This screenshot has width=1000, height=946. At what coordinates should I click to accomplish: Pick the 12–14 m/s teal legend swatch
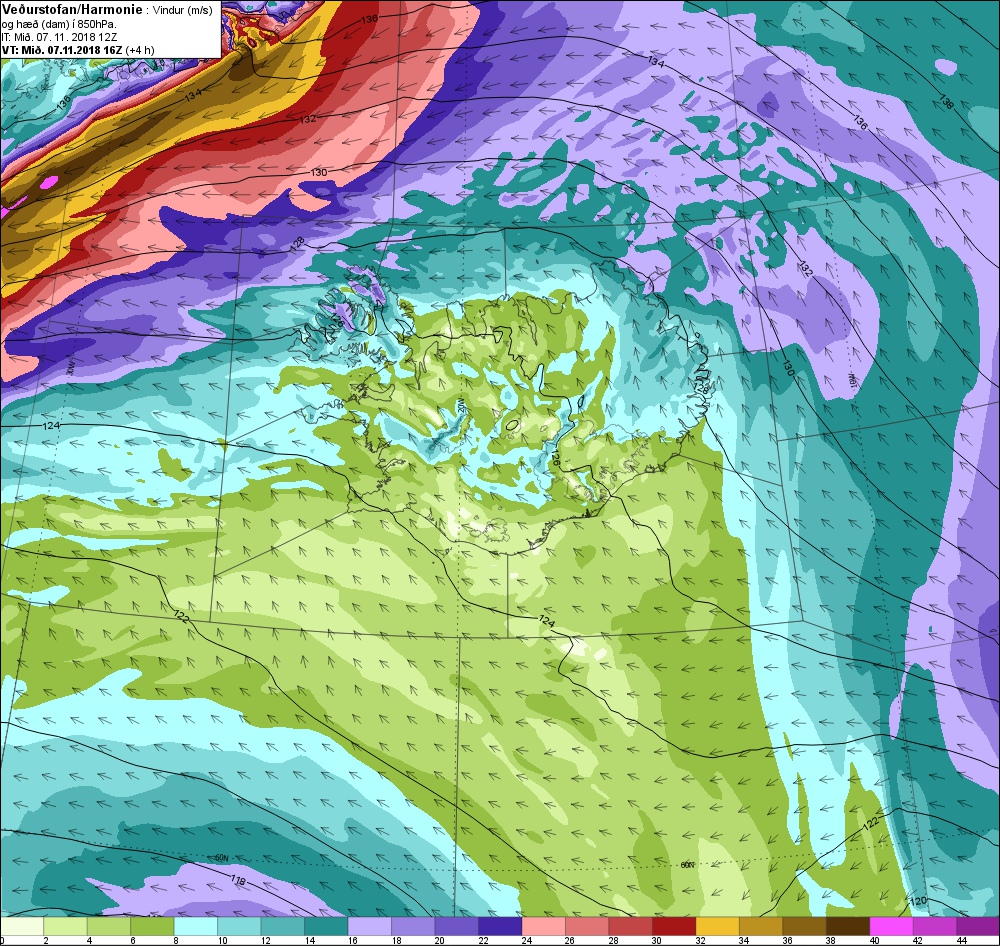coord(283,926)
